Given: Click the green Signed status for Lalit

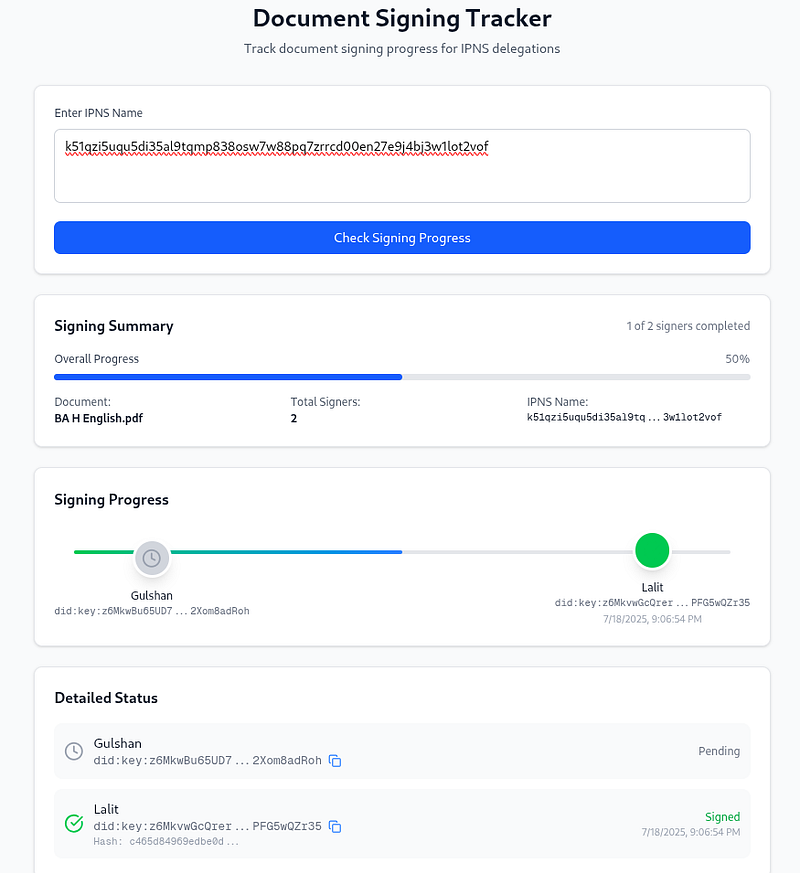Looking at the screenshot, I should (722, 817).
